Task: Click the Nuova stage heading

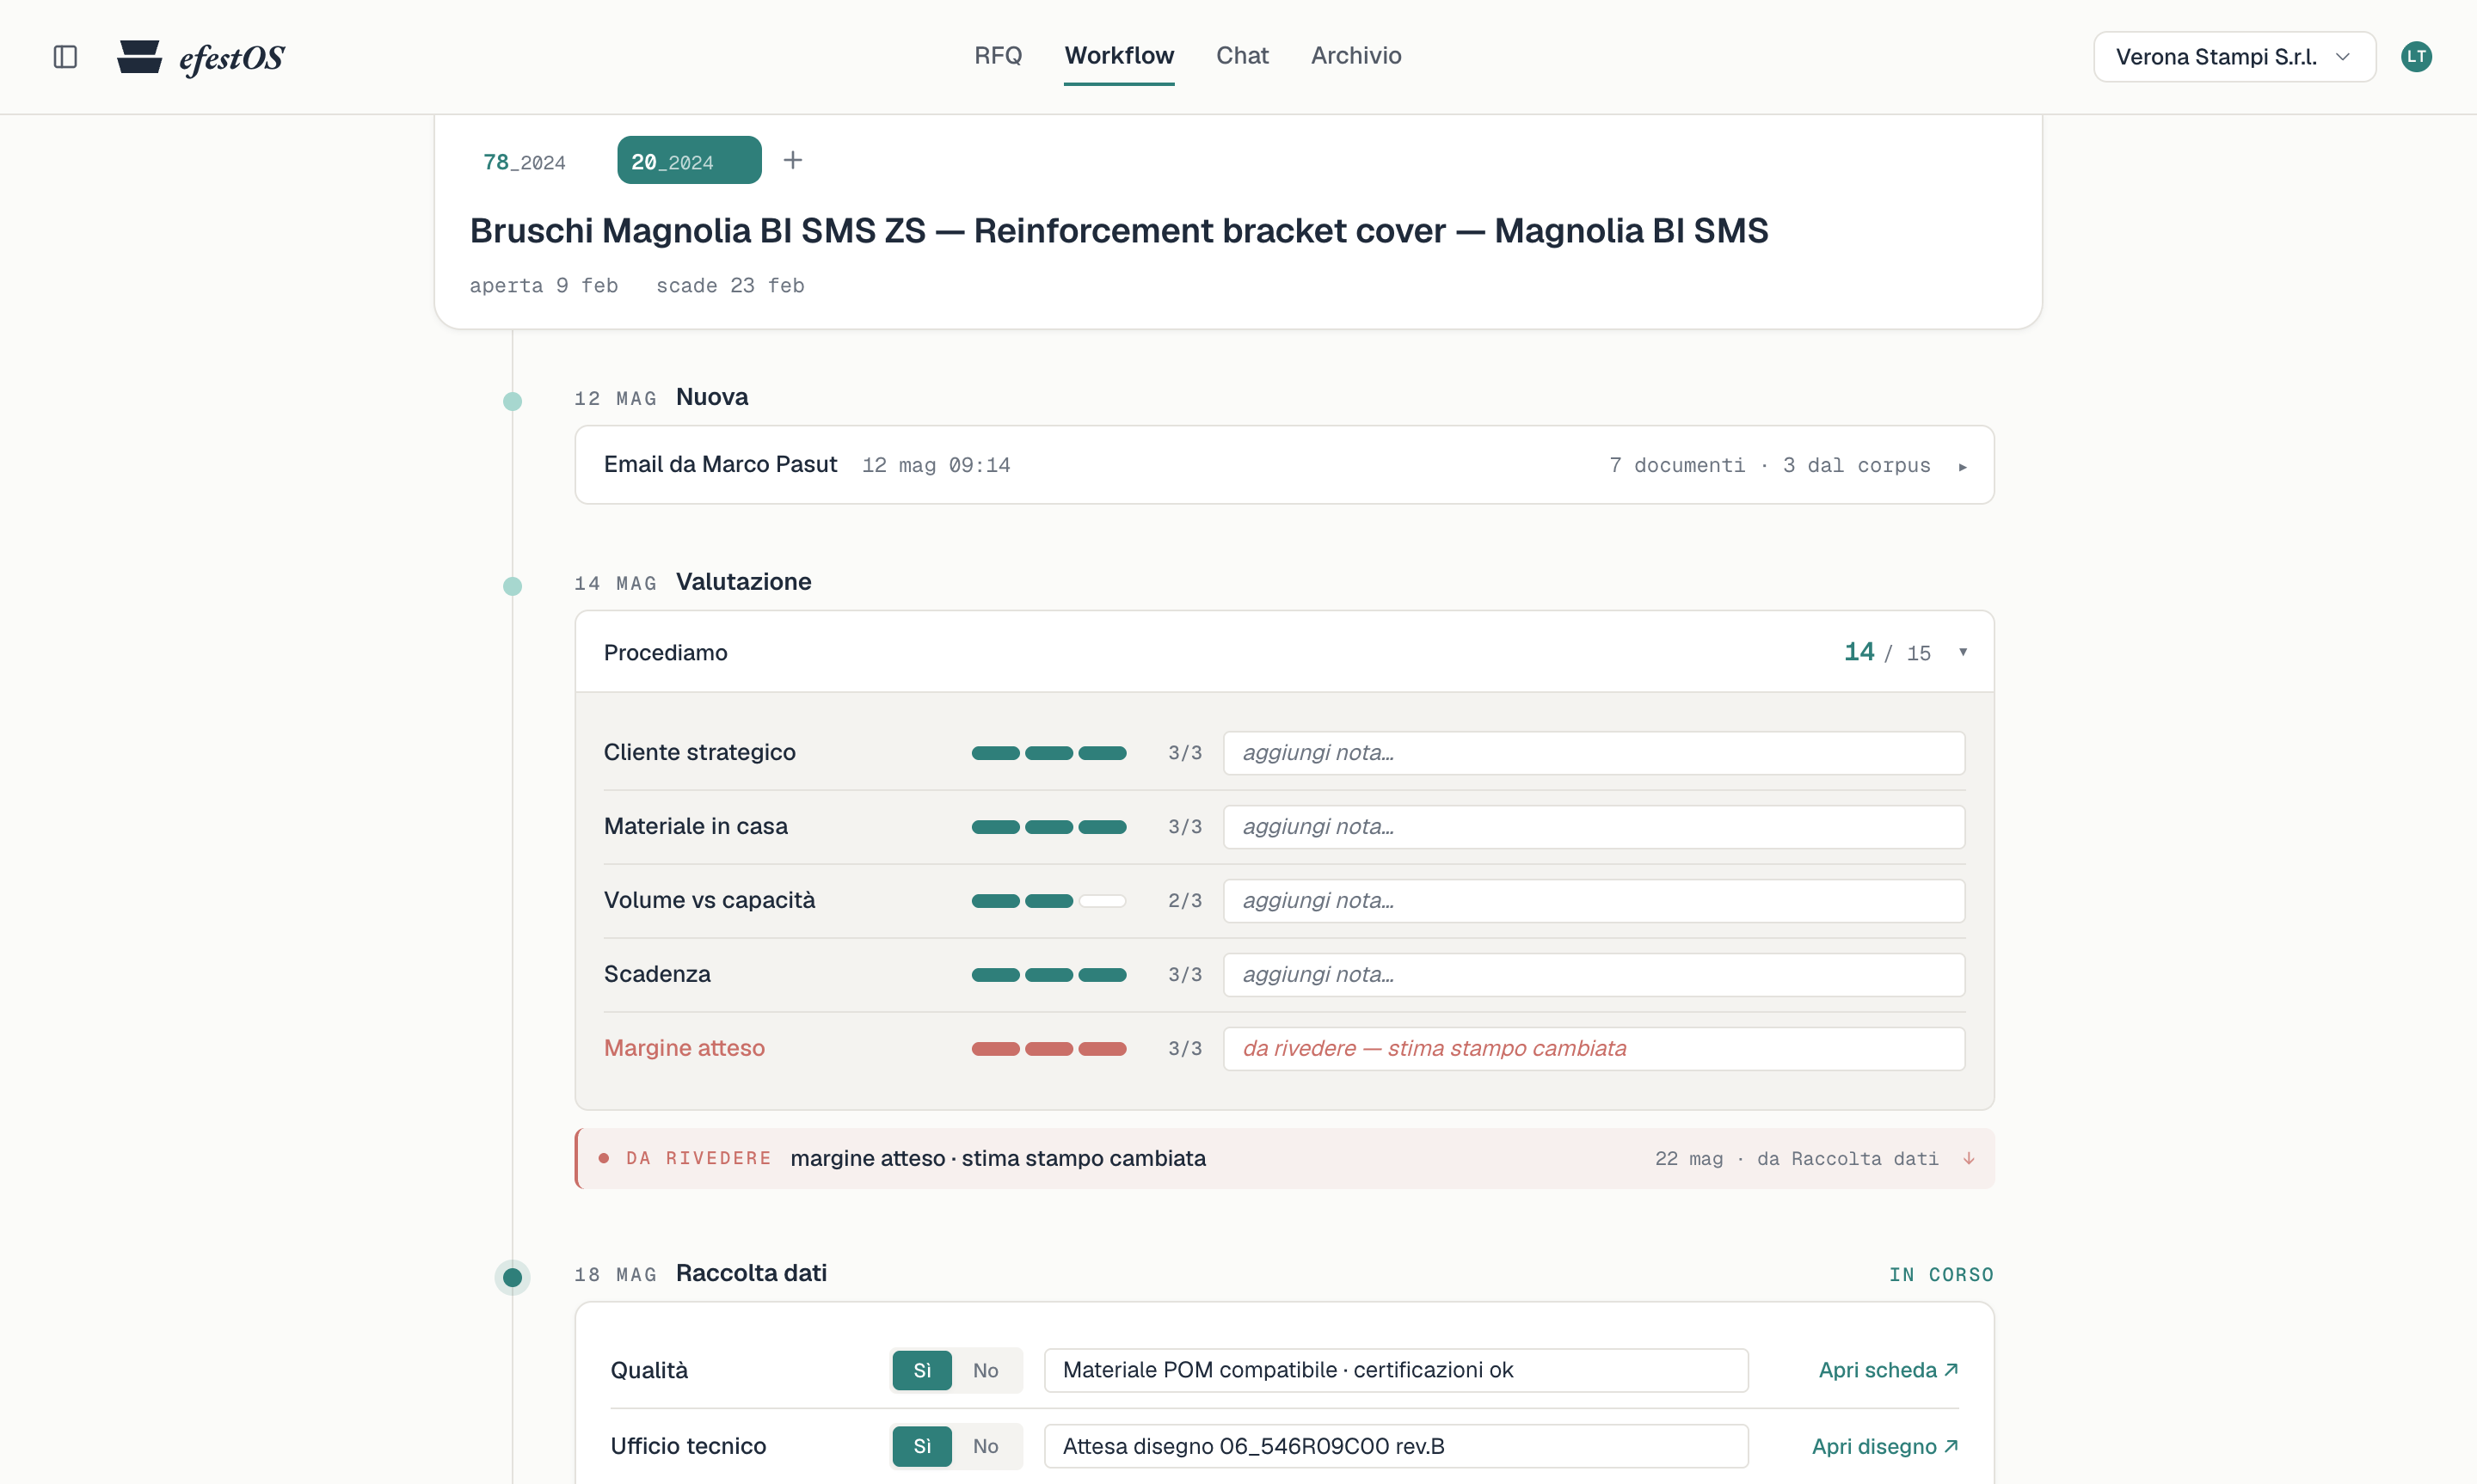Action: [711, 397]
